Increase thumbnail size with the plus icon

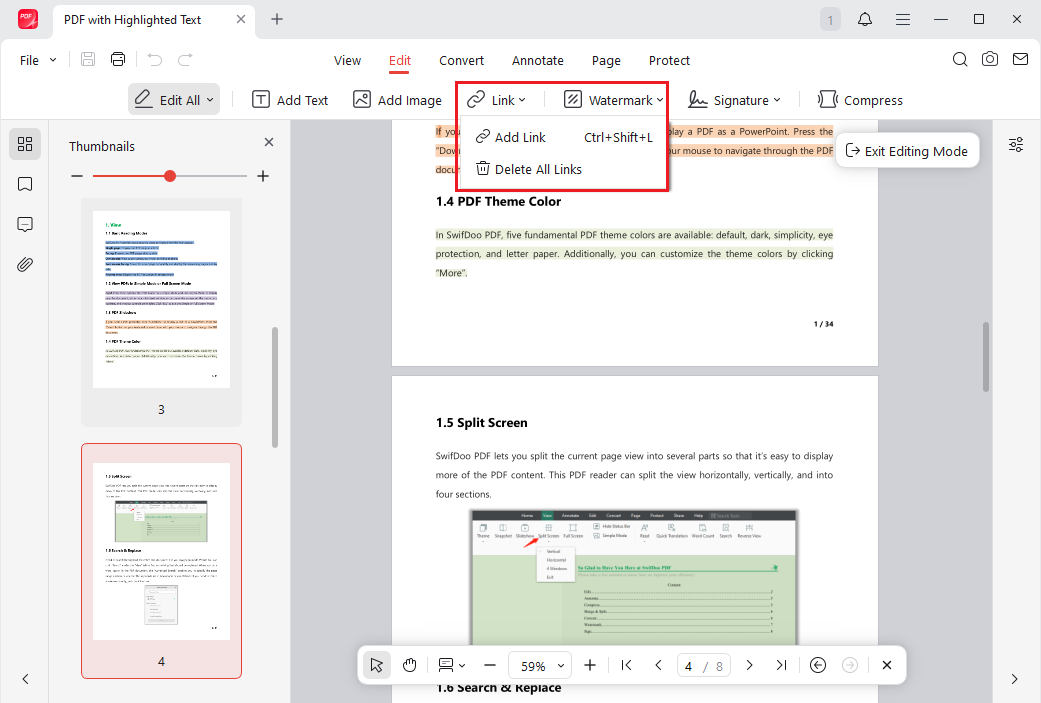pos(263,176)
